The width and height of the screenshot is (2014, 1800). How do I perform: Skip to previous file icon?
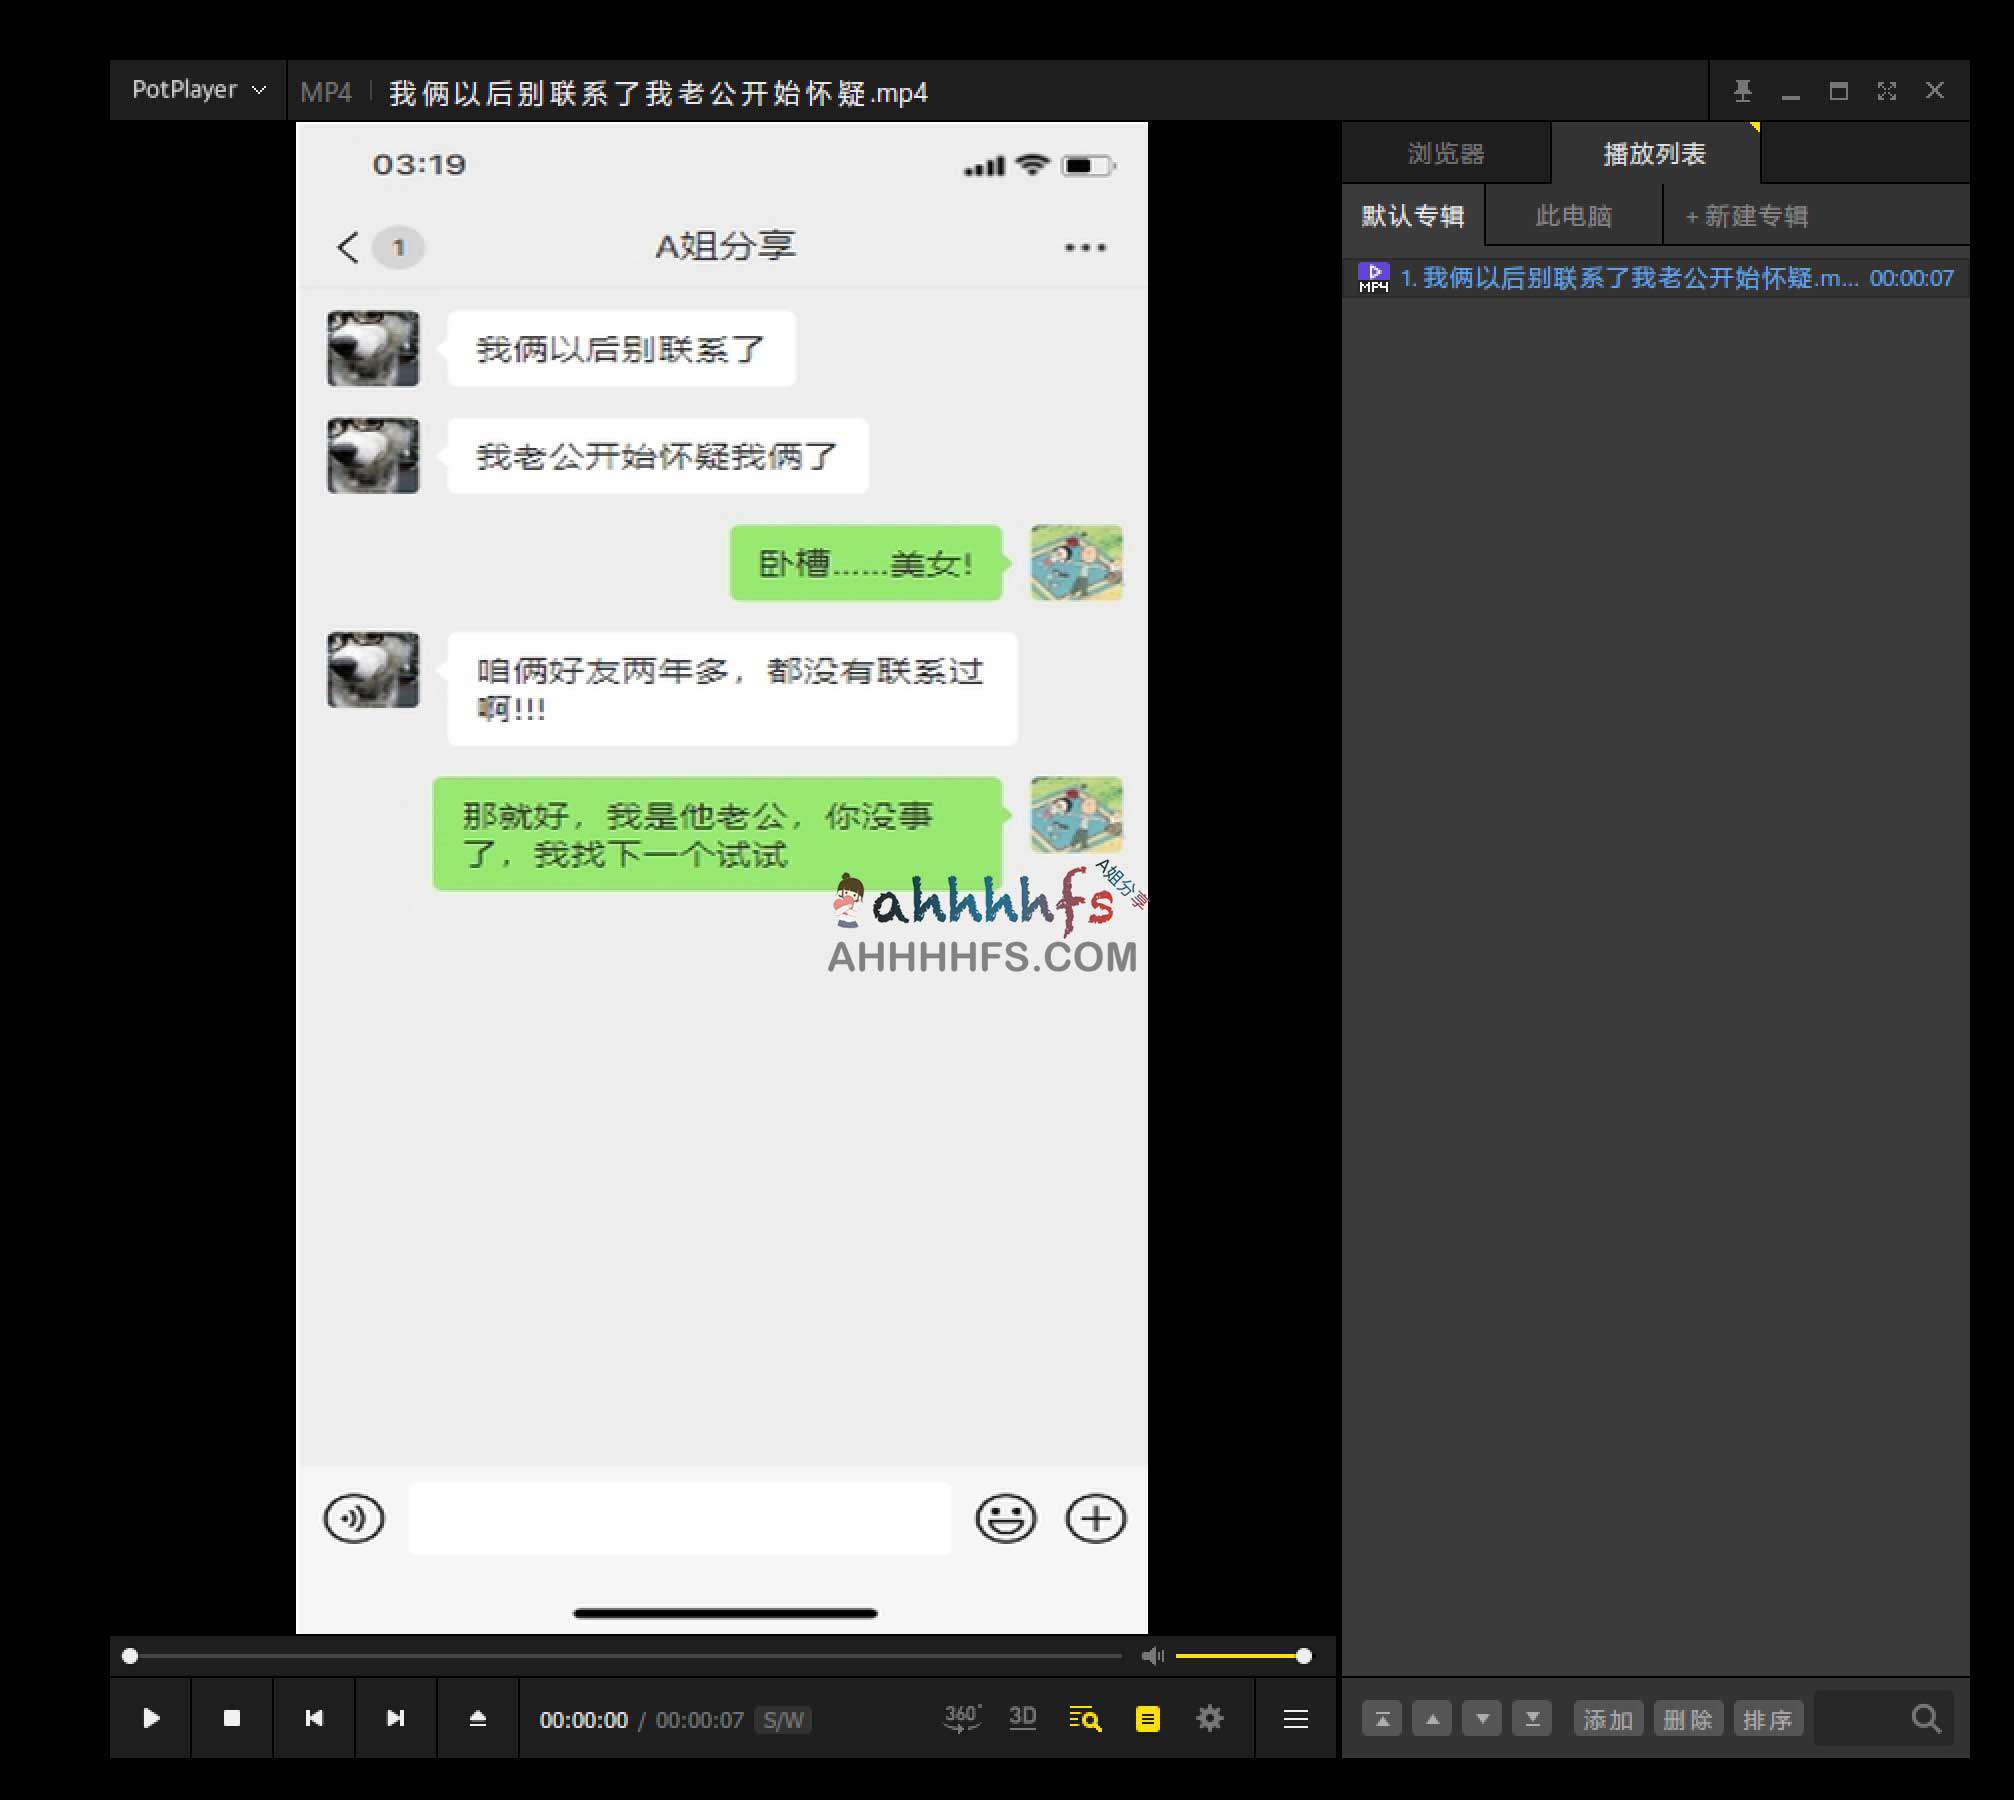(315, 1718)
